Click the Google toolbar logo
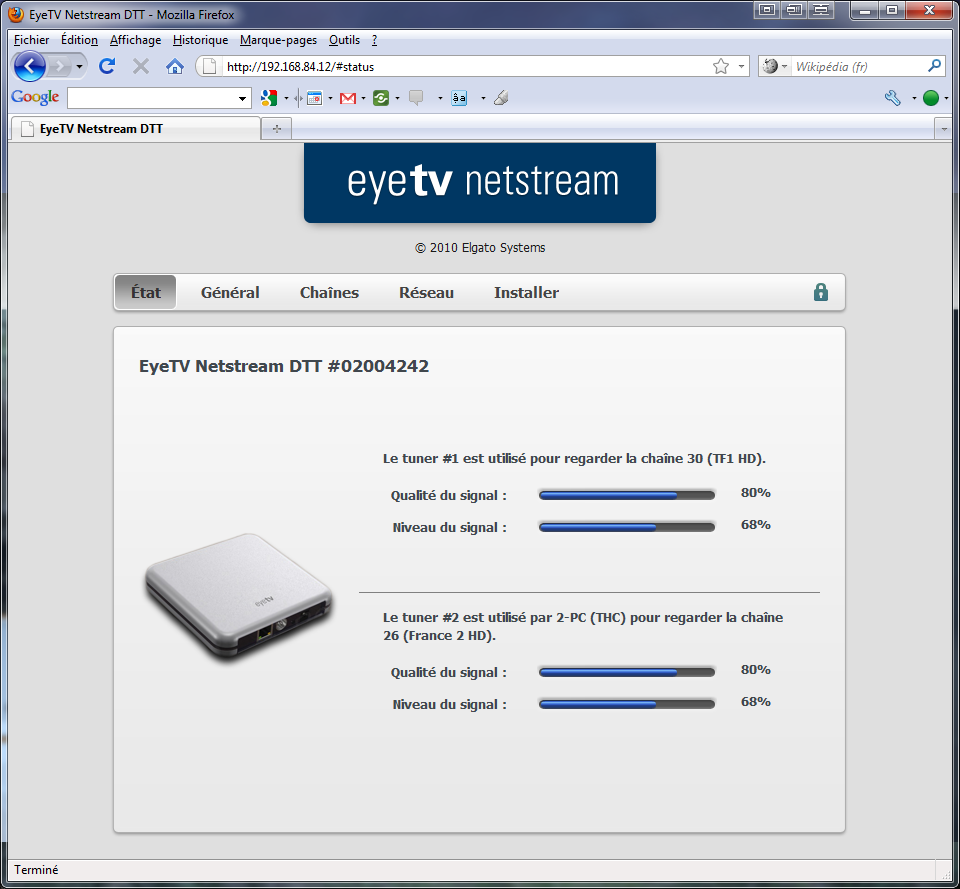This screenshot has width=960, height=889. point(36,97)
